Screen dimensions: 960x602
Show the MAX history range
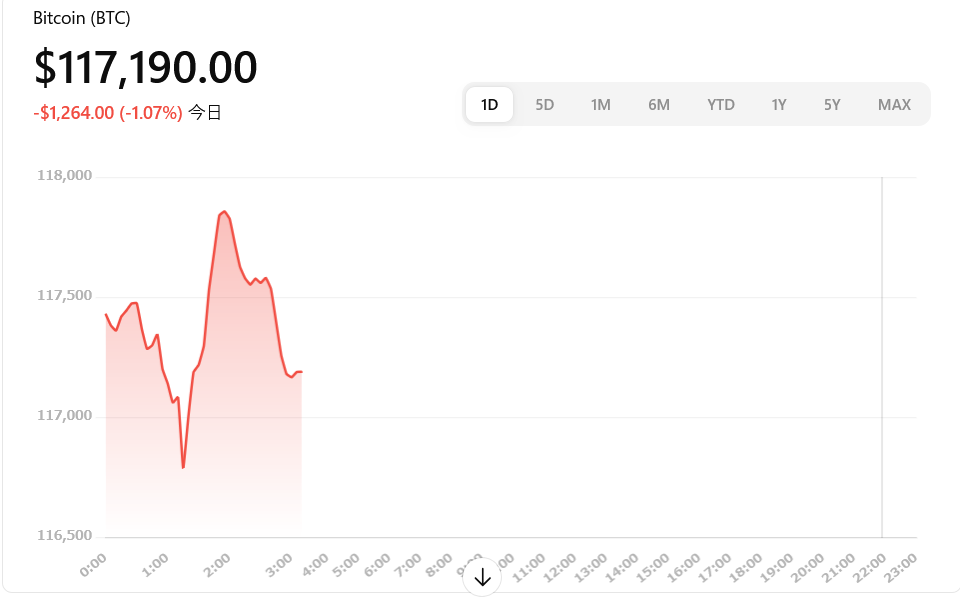point(894,105)
